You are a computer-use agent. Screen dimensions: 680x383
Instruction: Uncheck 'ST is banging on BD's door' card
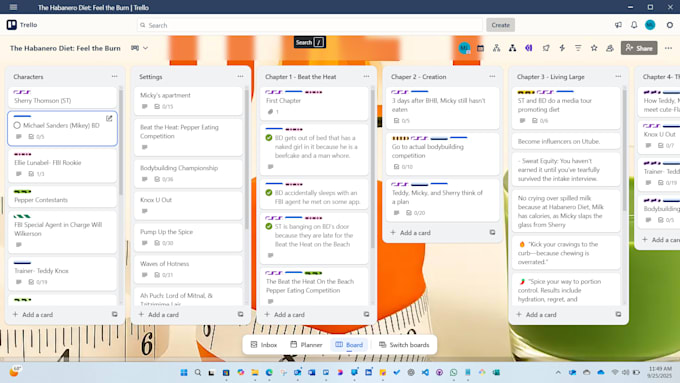click(269, 226)
